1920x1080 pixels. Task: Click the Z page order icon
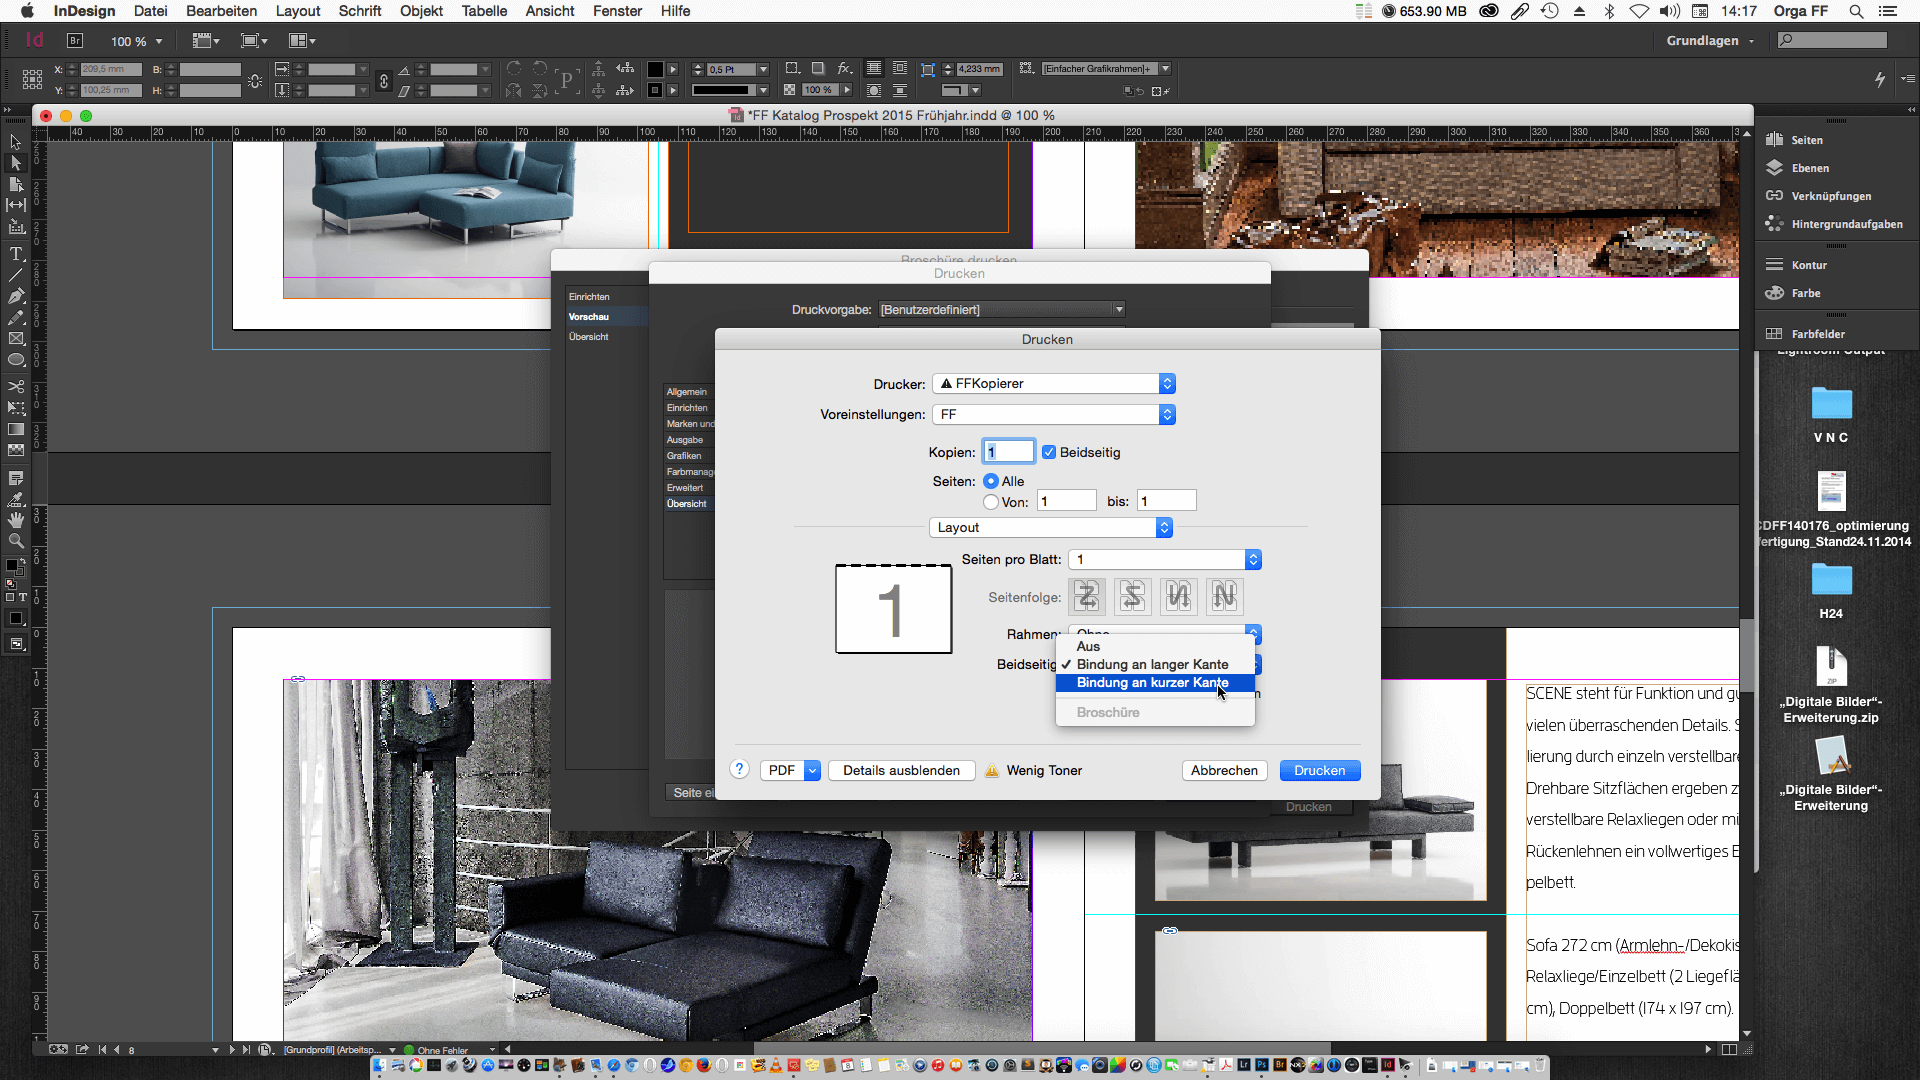click(1087, 597)
